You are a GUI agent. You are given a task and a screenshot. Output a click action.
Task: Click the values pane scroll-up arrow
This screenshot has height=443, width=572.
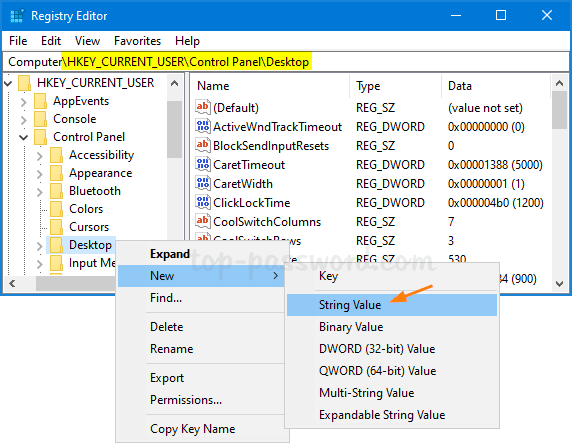[559, 83]
